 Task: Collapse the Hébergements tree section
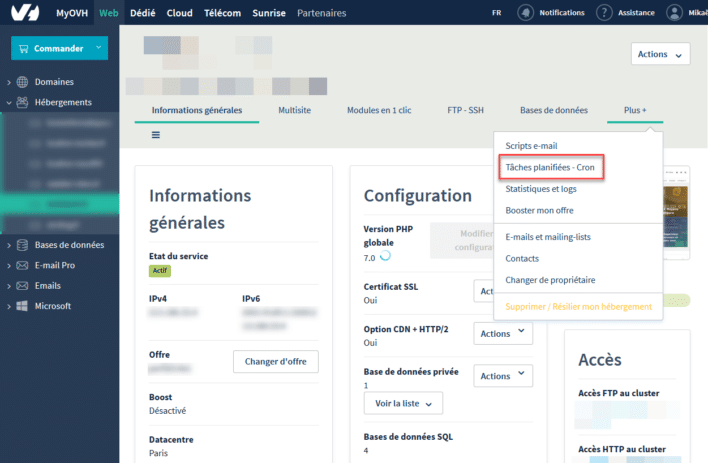click(x=9, y=102)
